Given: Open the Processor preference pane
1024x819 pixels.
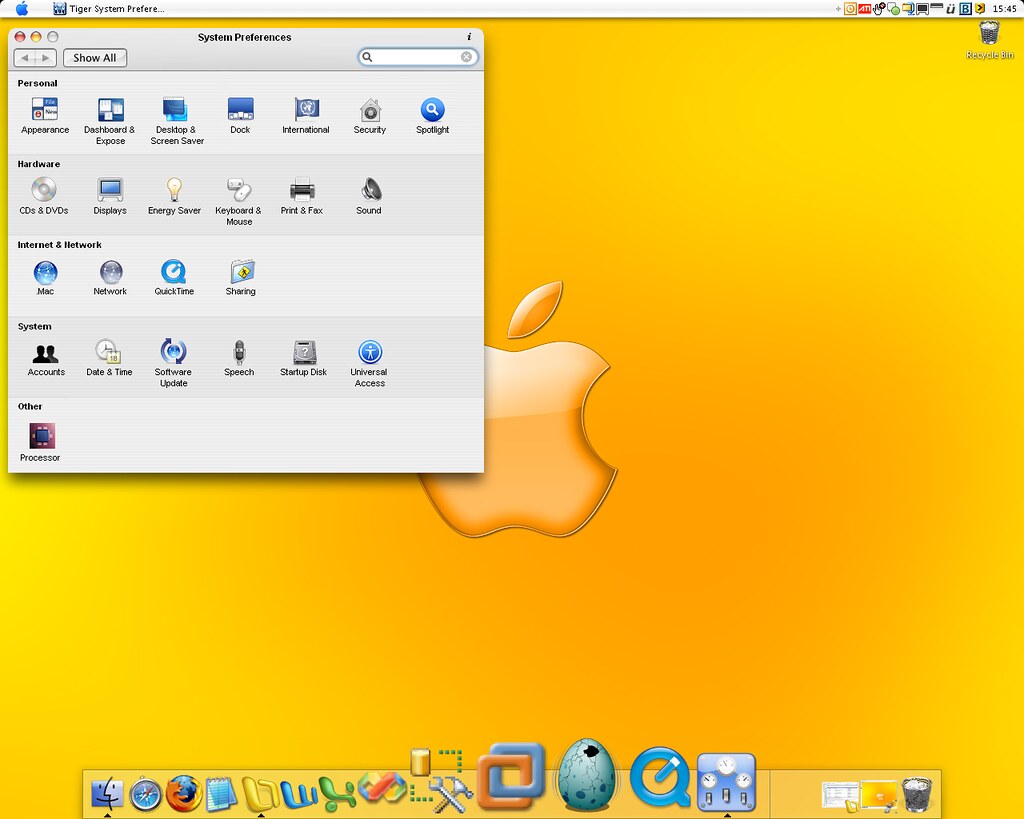Looking at the screenshot, I should pyautogui.click(x=40, y=442).
